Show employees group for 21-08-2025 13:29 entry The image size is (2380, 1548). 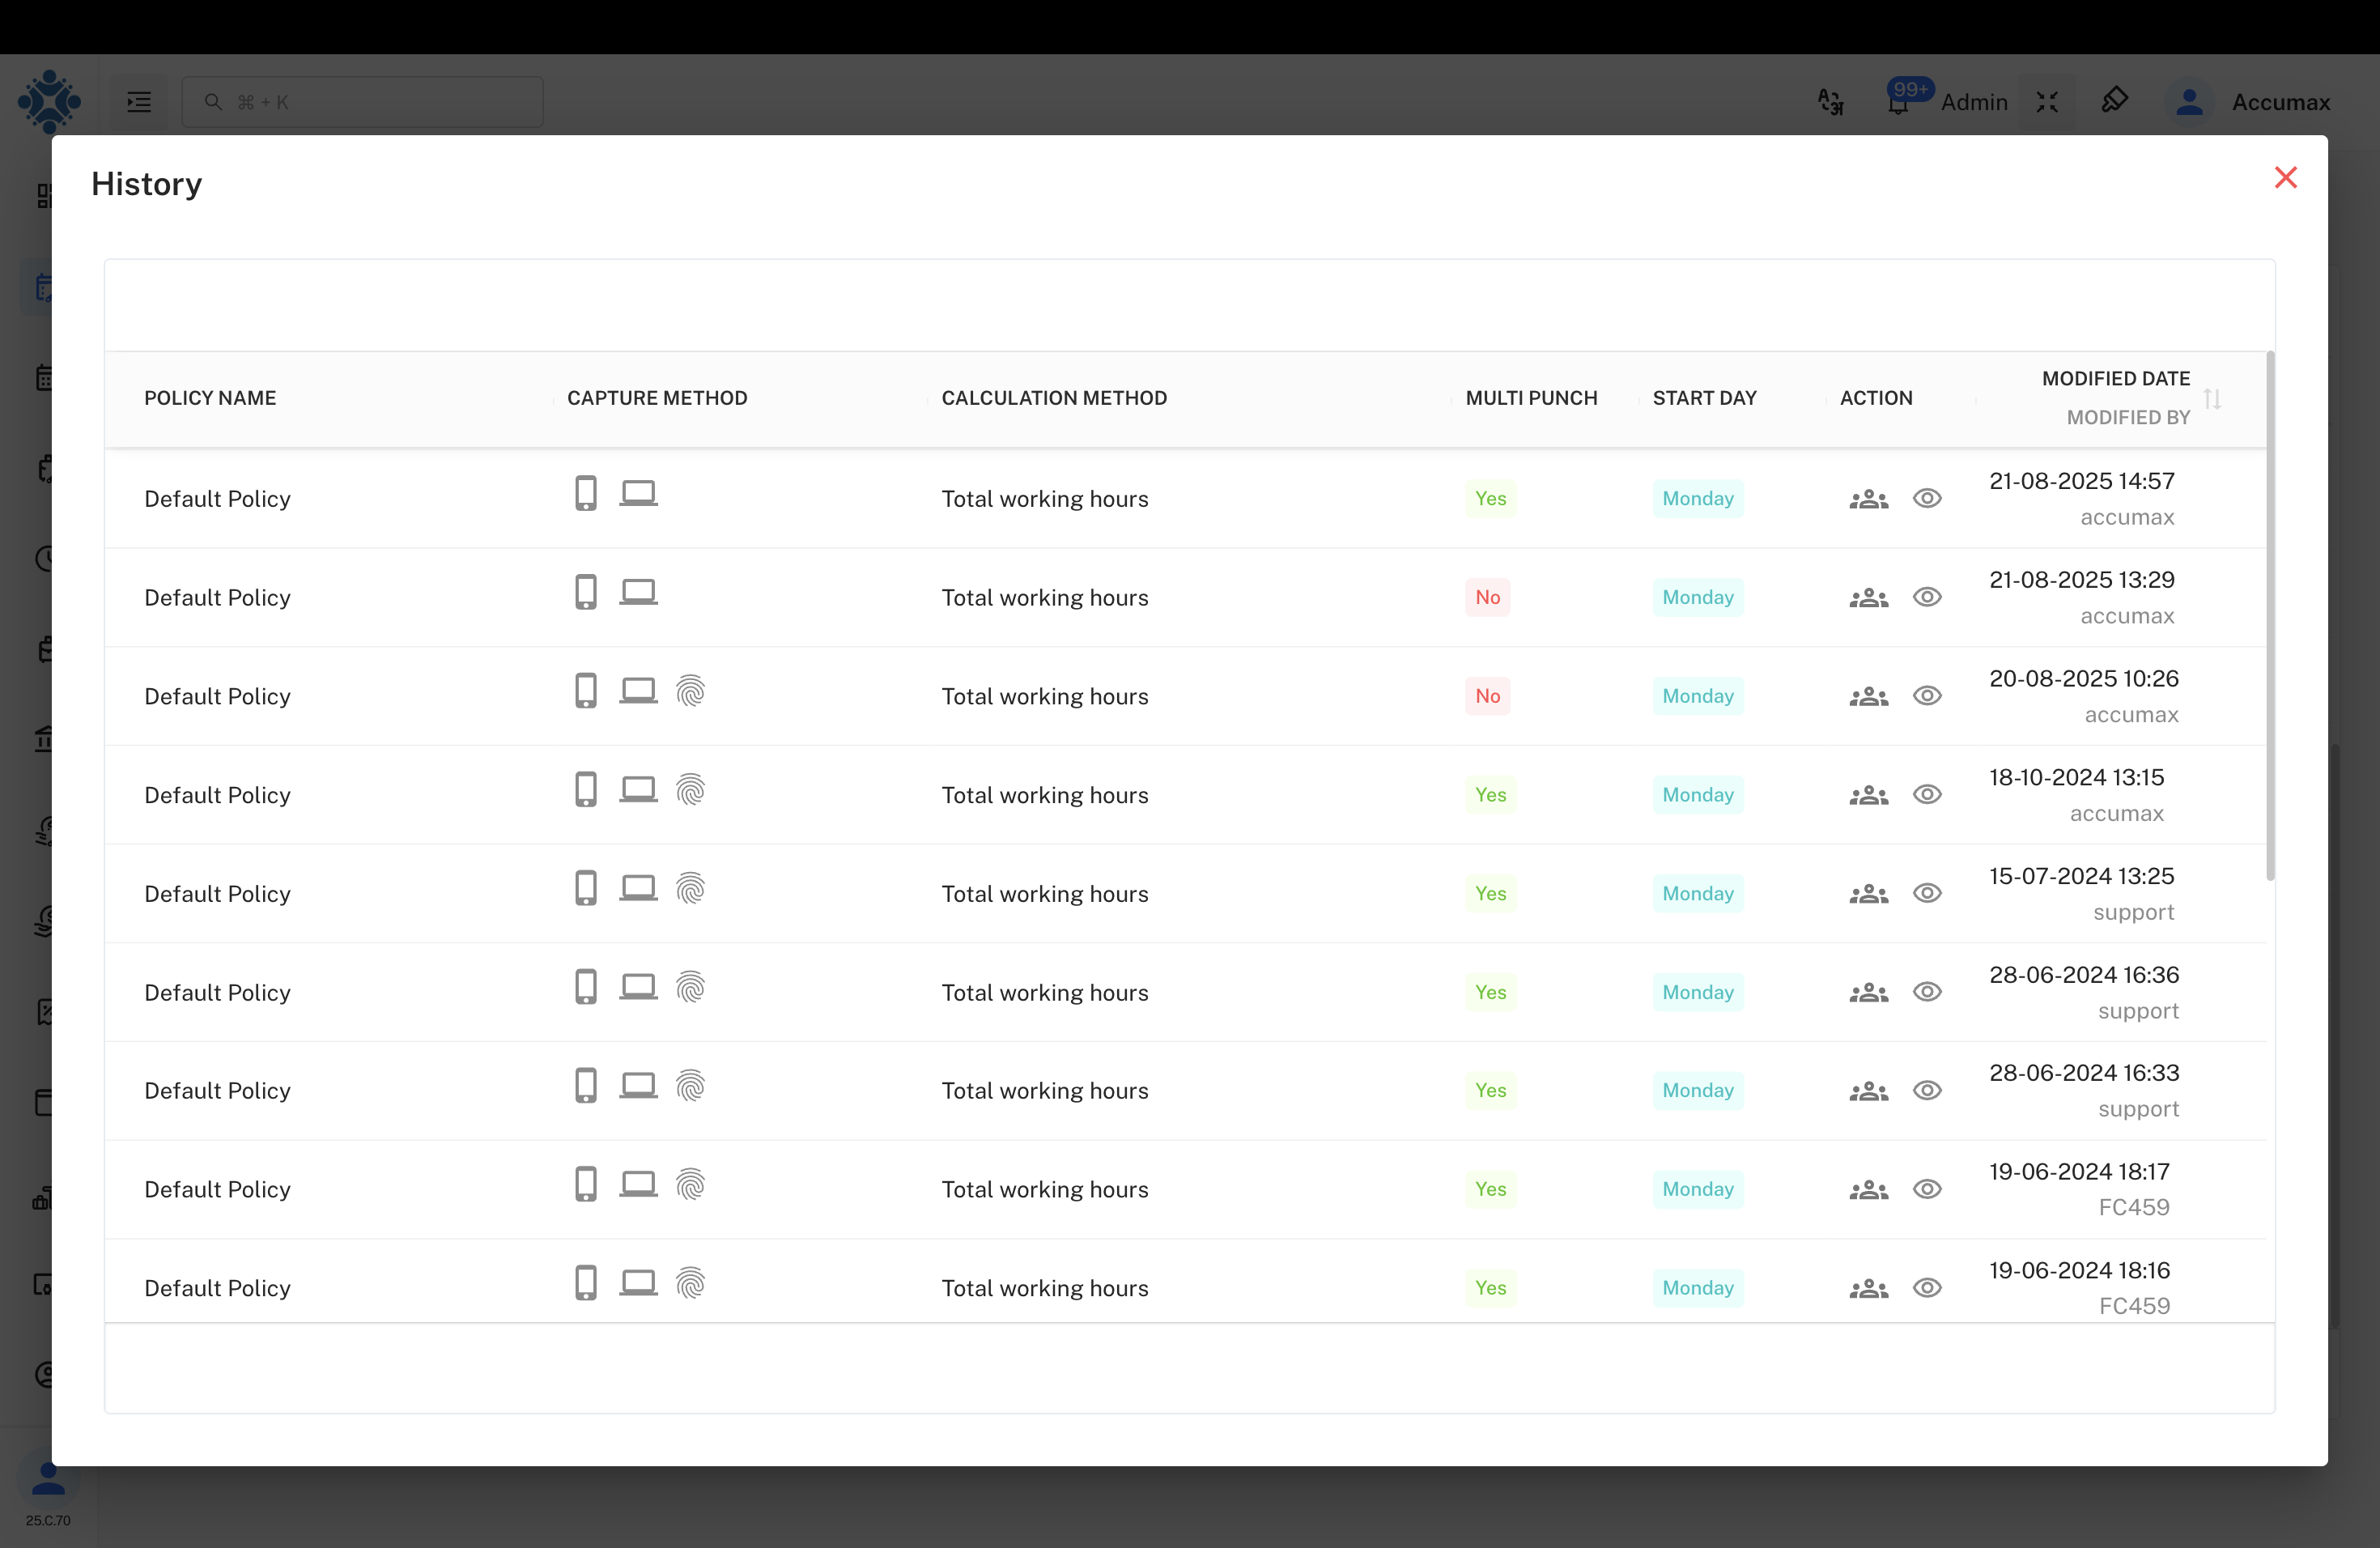click(1868, 598)
